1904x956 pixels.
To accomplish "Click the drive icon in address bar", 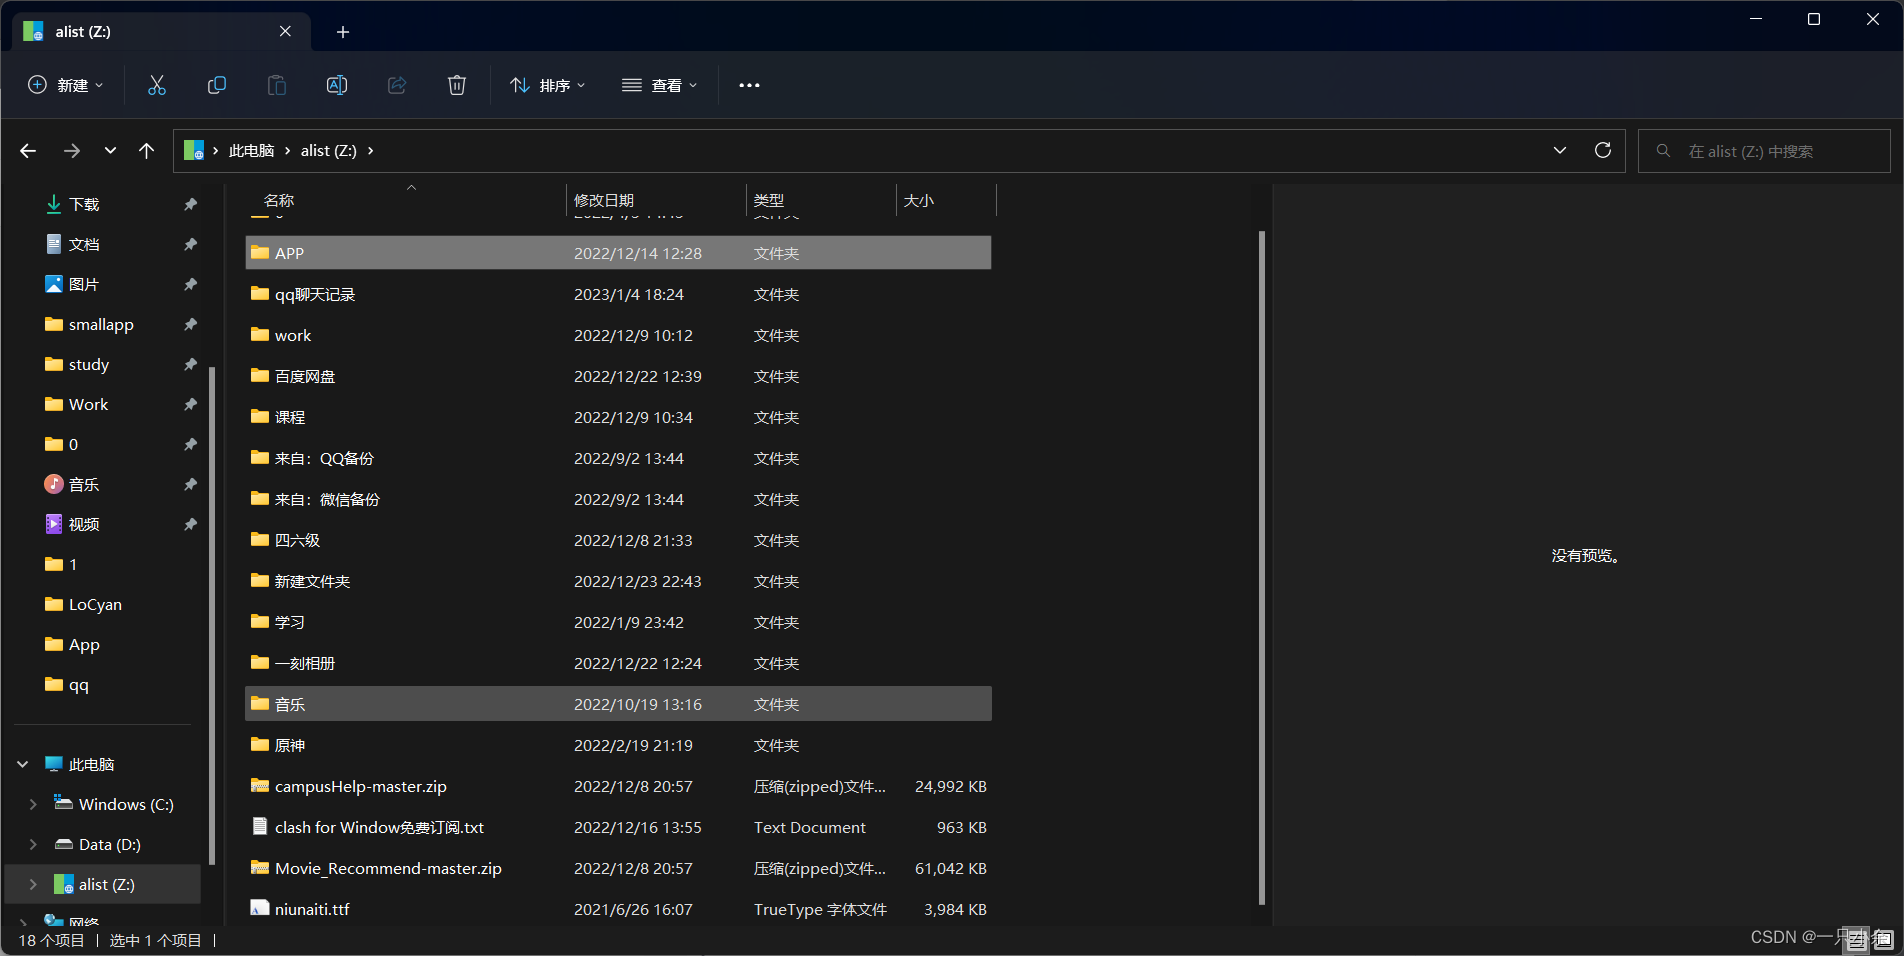I will point(194,151).
